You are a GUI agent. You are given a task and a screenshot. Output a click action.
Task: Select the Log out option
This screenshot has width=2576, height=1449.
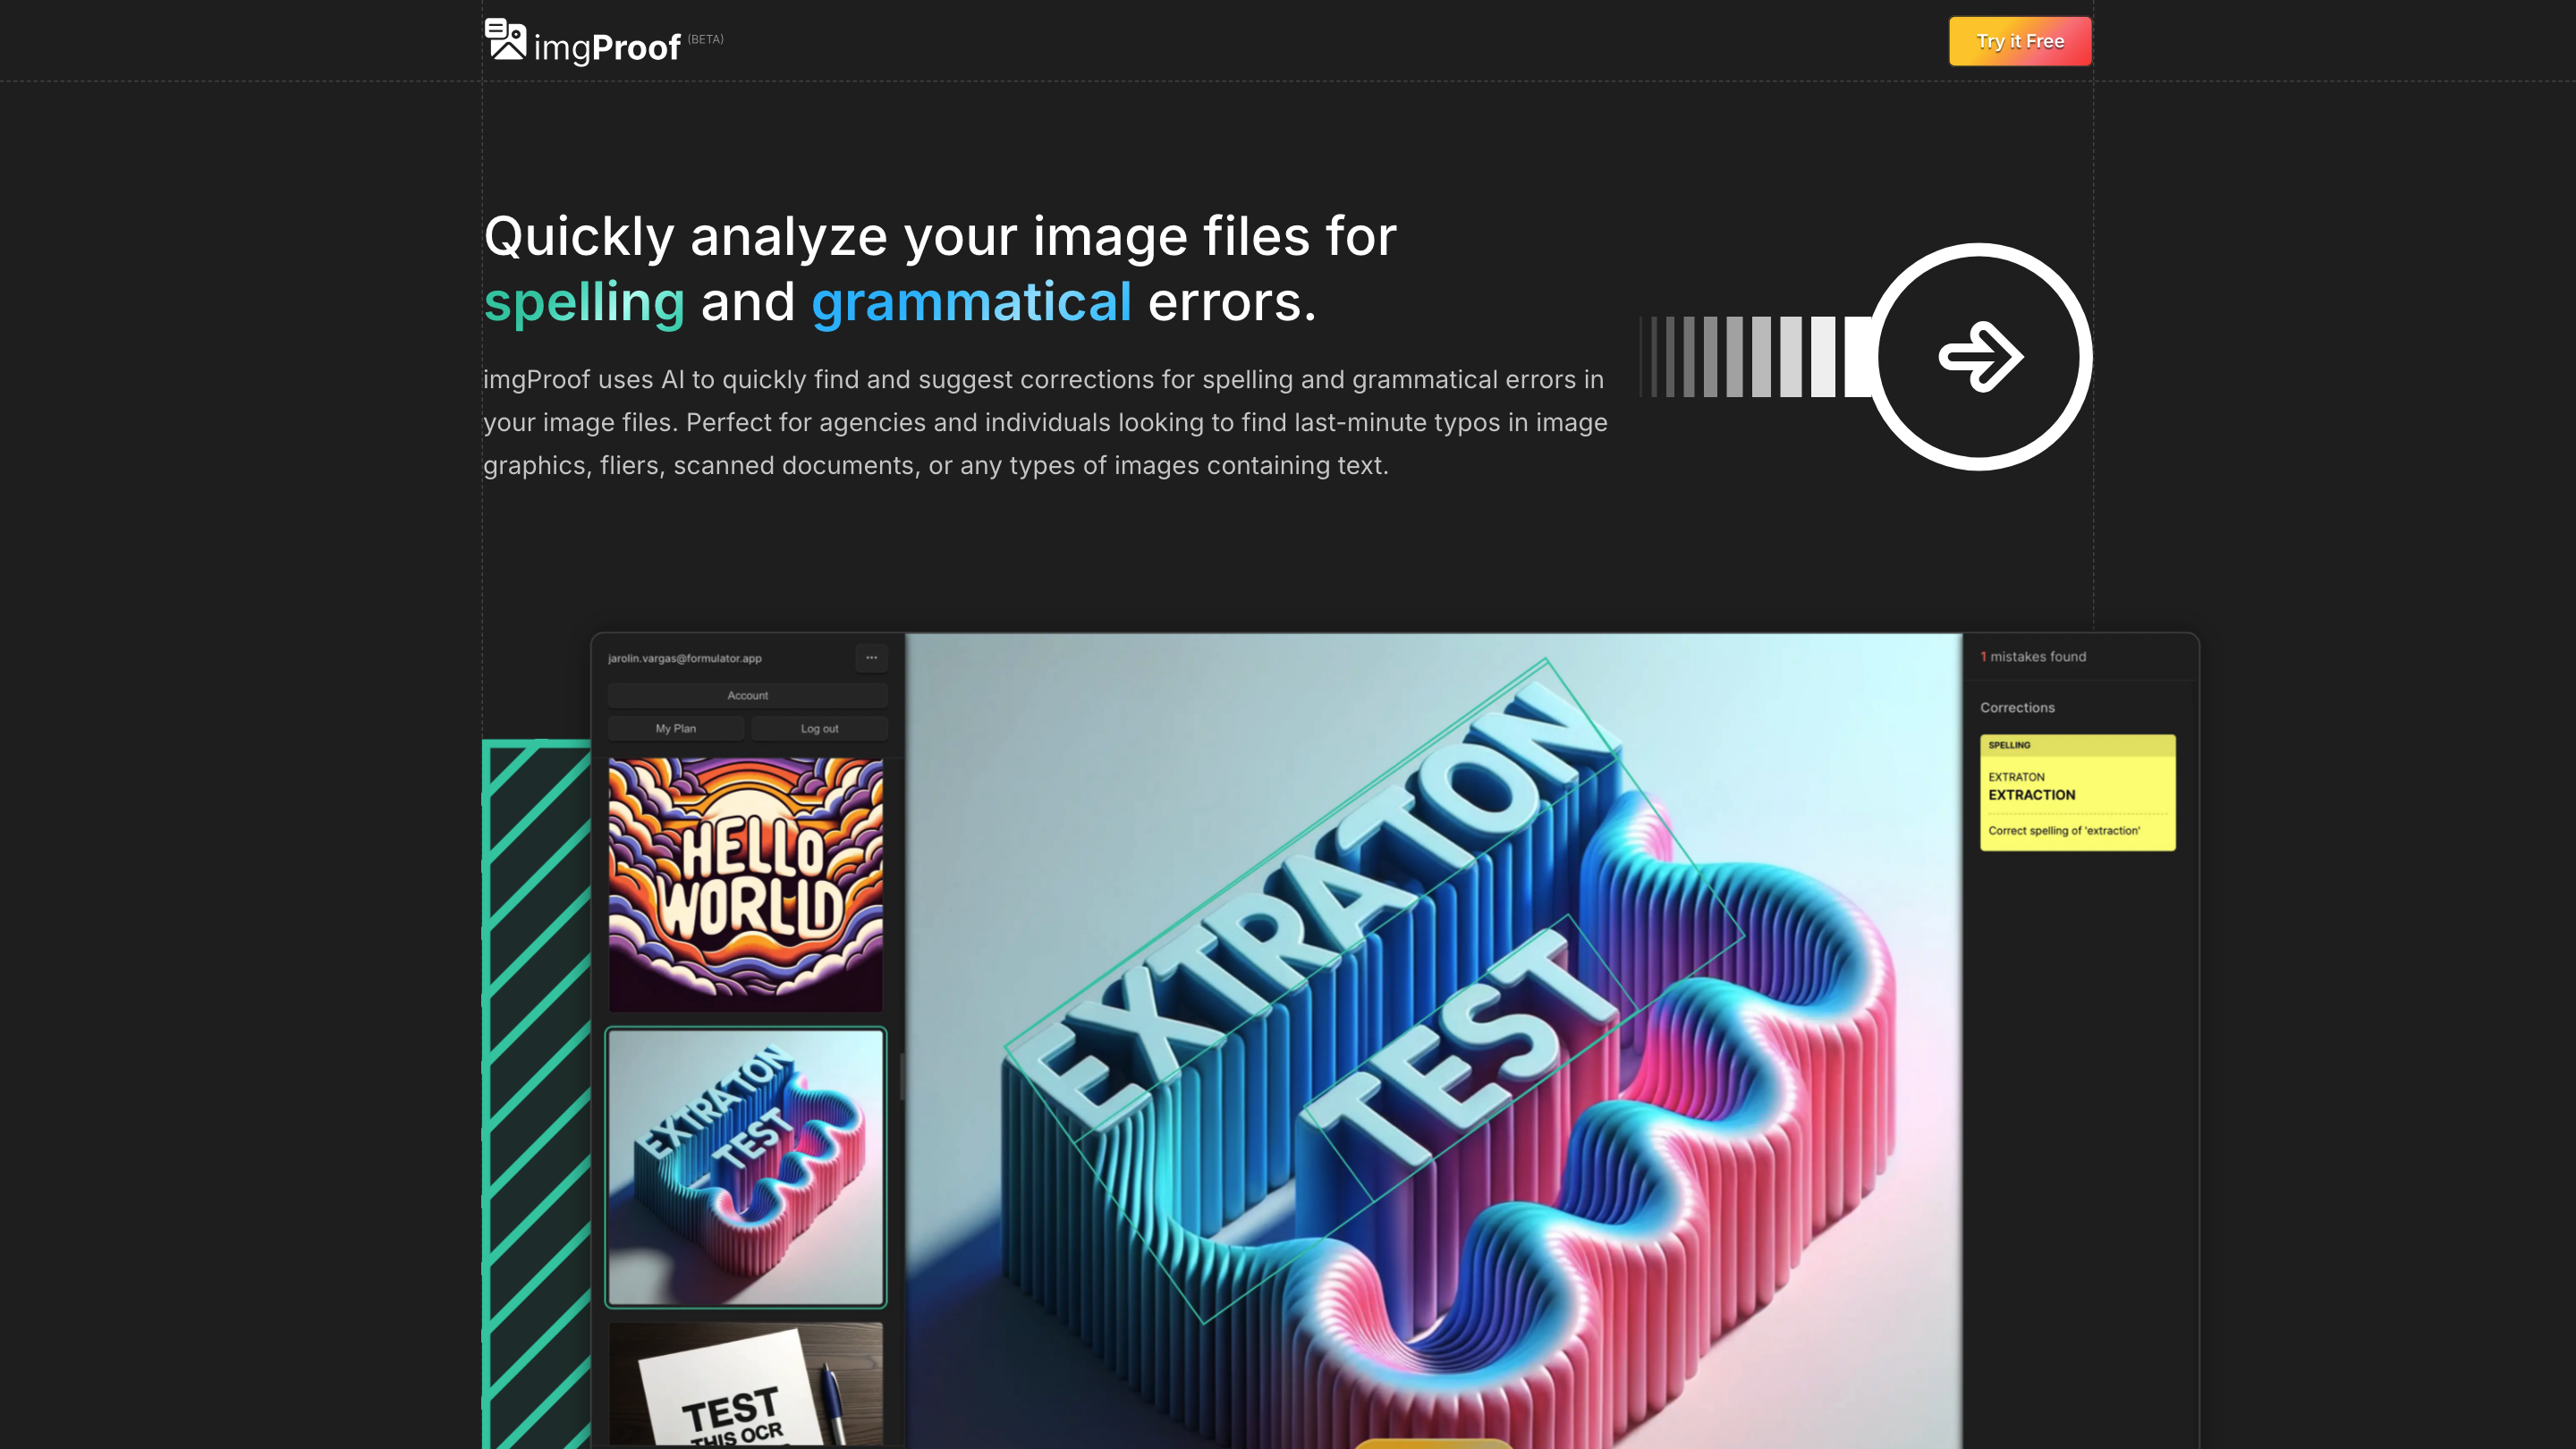pyautogui.click(x=819, y=728)
